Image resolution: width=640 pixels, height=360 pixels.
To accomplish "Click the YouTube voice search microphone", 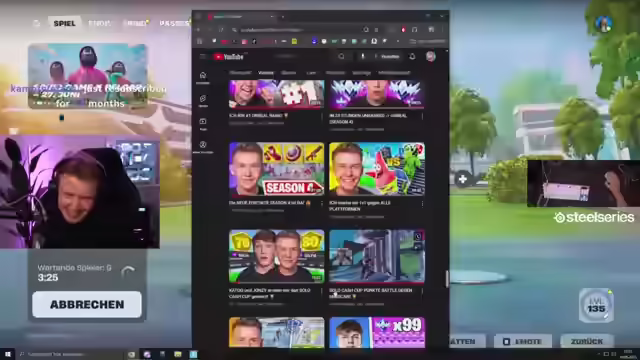I will [x=362, y=56].
